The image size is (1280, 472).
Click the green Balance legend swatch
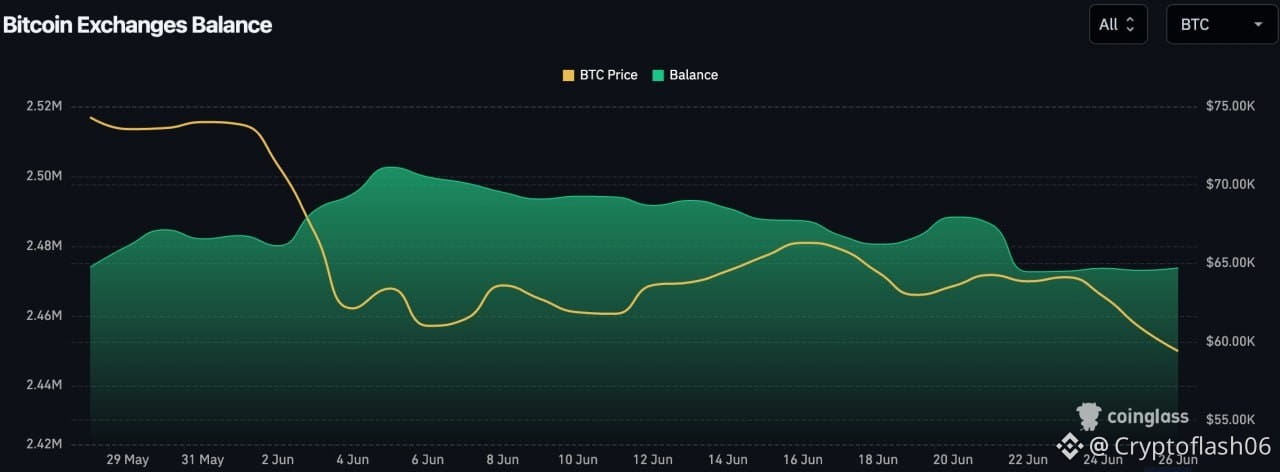point(658,75)
